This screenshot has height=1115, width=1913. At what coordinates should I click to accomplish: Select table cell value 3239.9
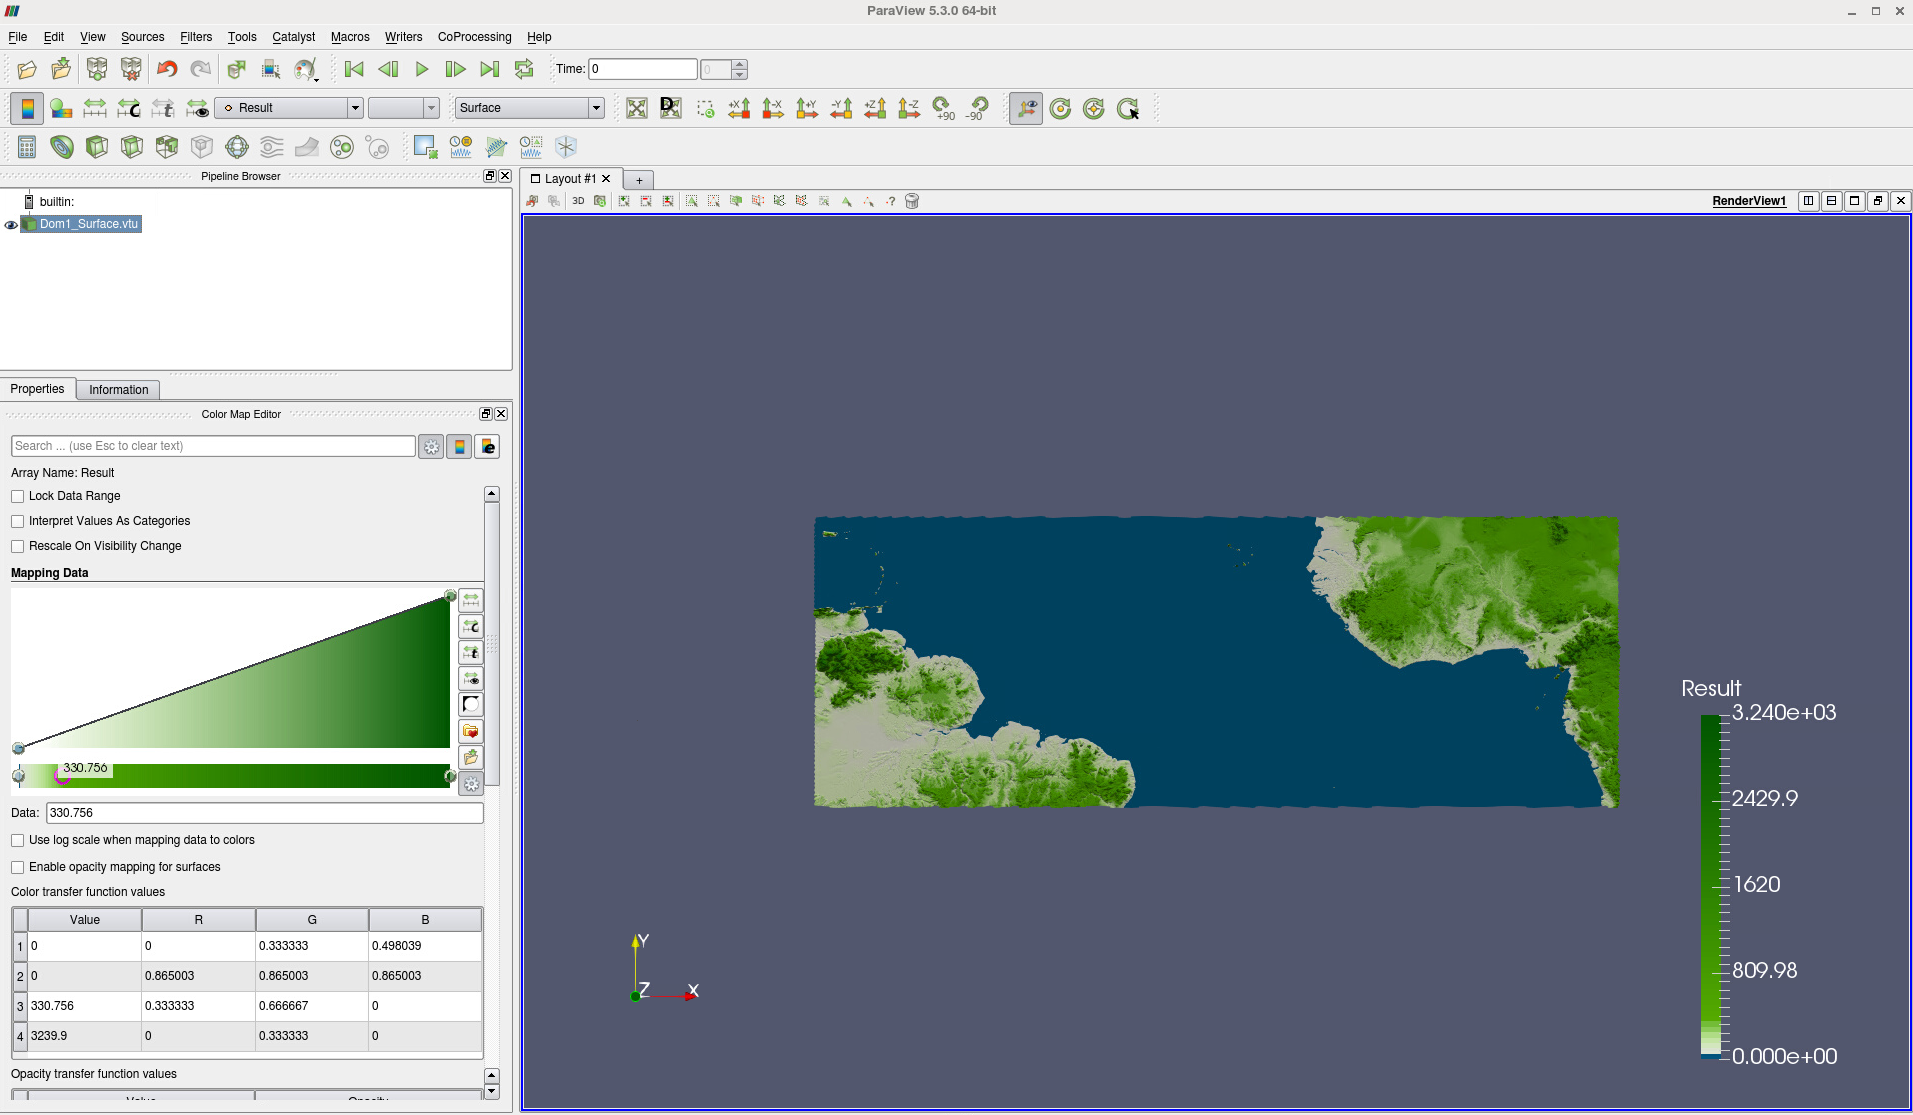(x=85, y=1036)
